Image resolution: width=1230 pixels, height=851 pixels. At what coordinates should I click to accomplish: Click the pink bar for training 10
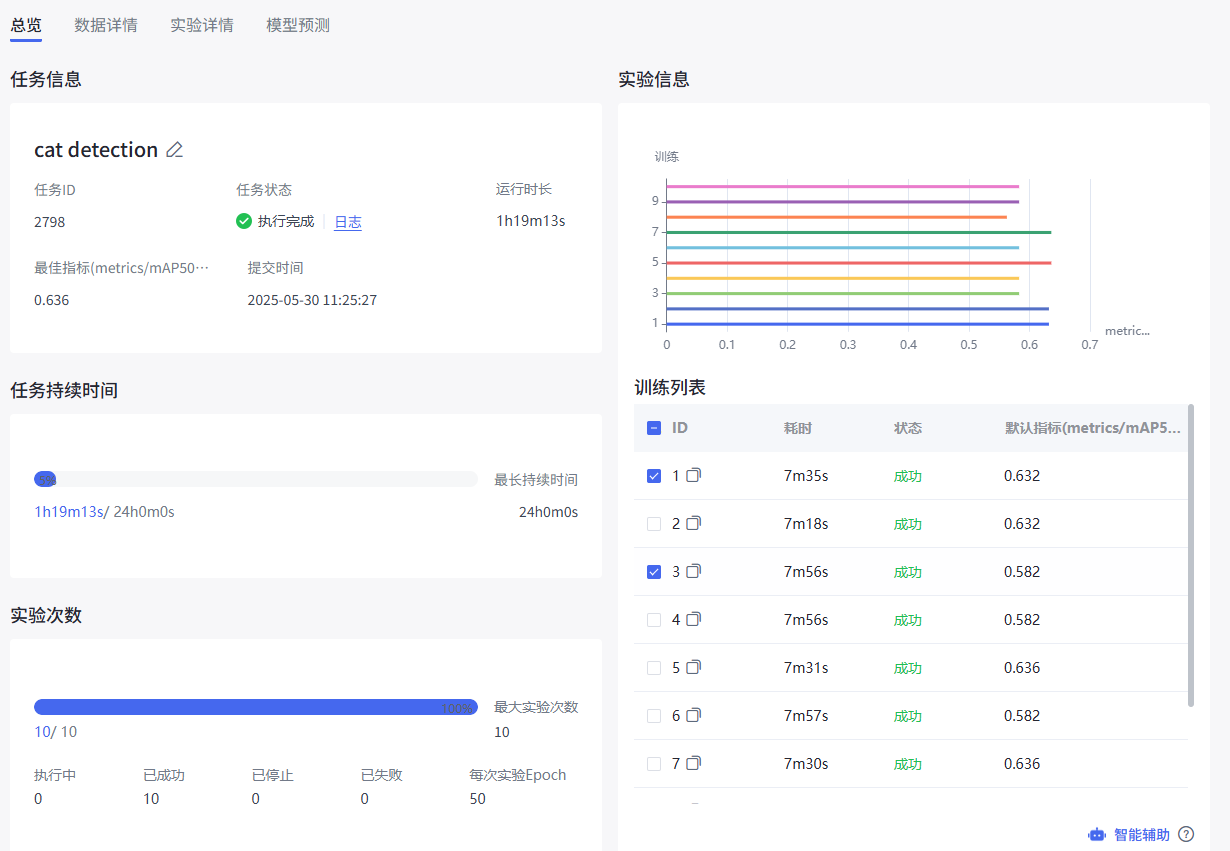pyautogui.click(x=843, y=186)
